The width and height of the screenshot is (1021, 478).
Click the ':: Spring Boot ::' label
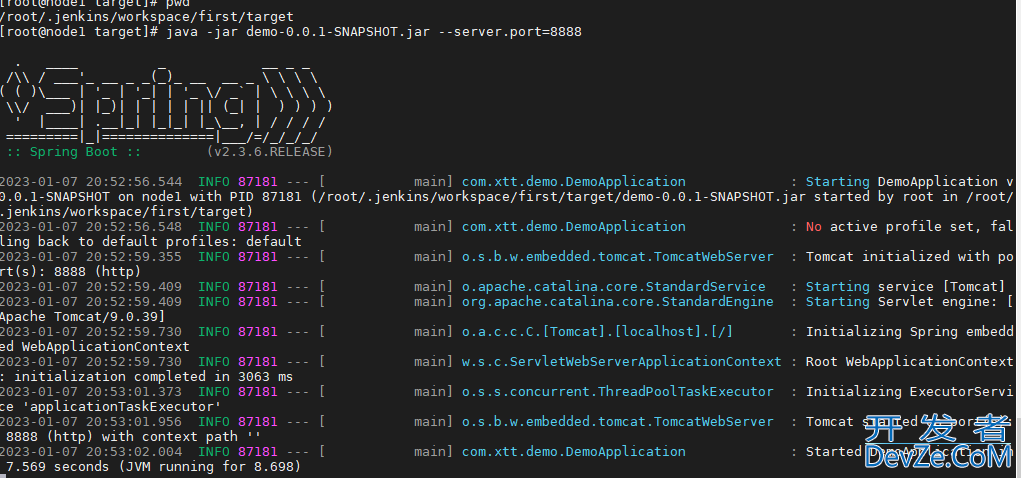tap(74, 152)
